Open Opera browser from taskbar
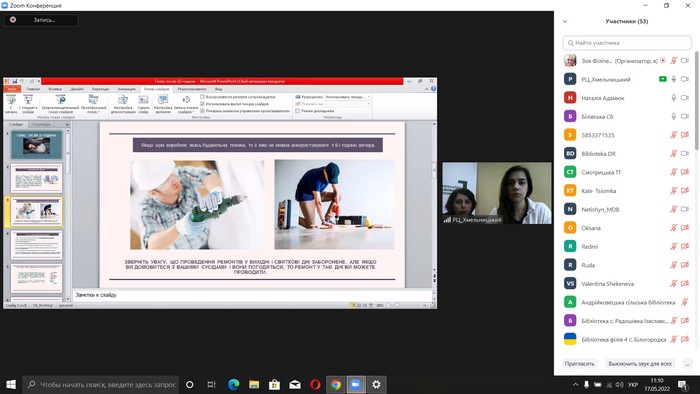 pos(315,384)
